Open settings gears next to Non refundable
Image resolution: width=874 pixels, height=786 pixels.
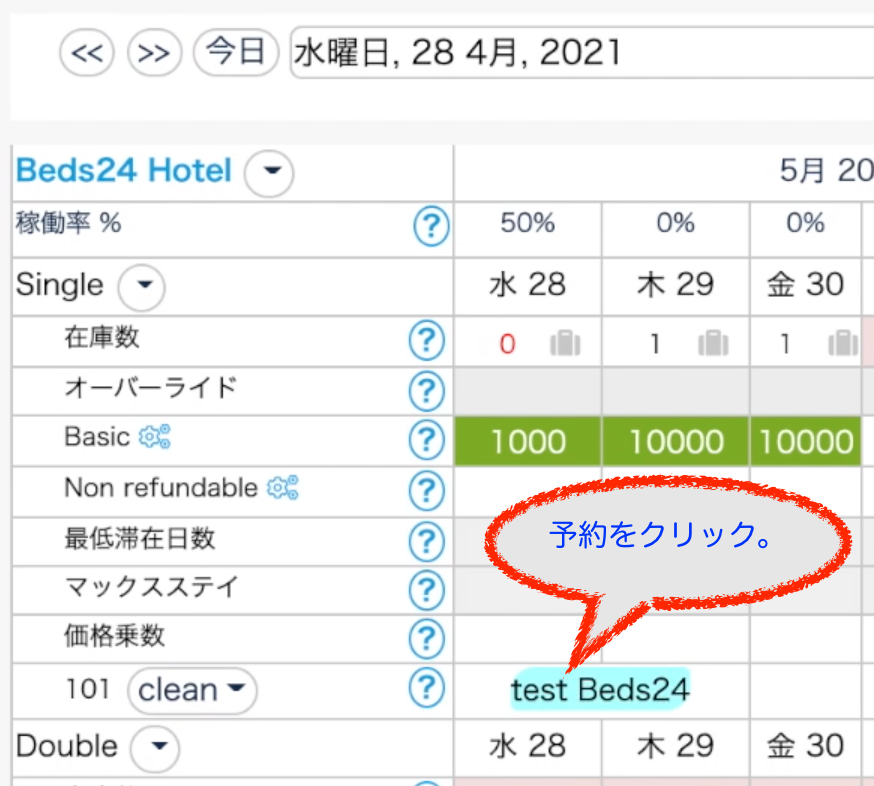click(282, 488)
